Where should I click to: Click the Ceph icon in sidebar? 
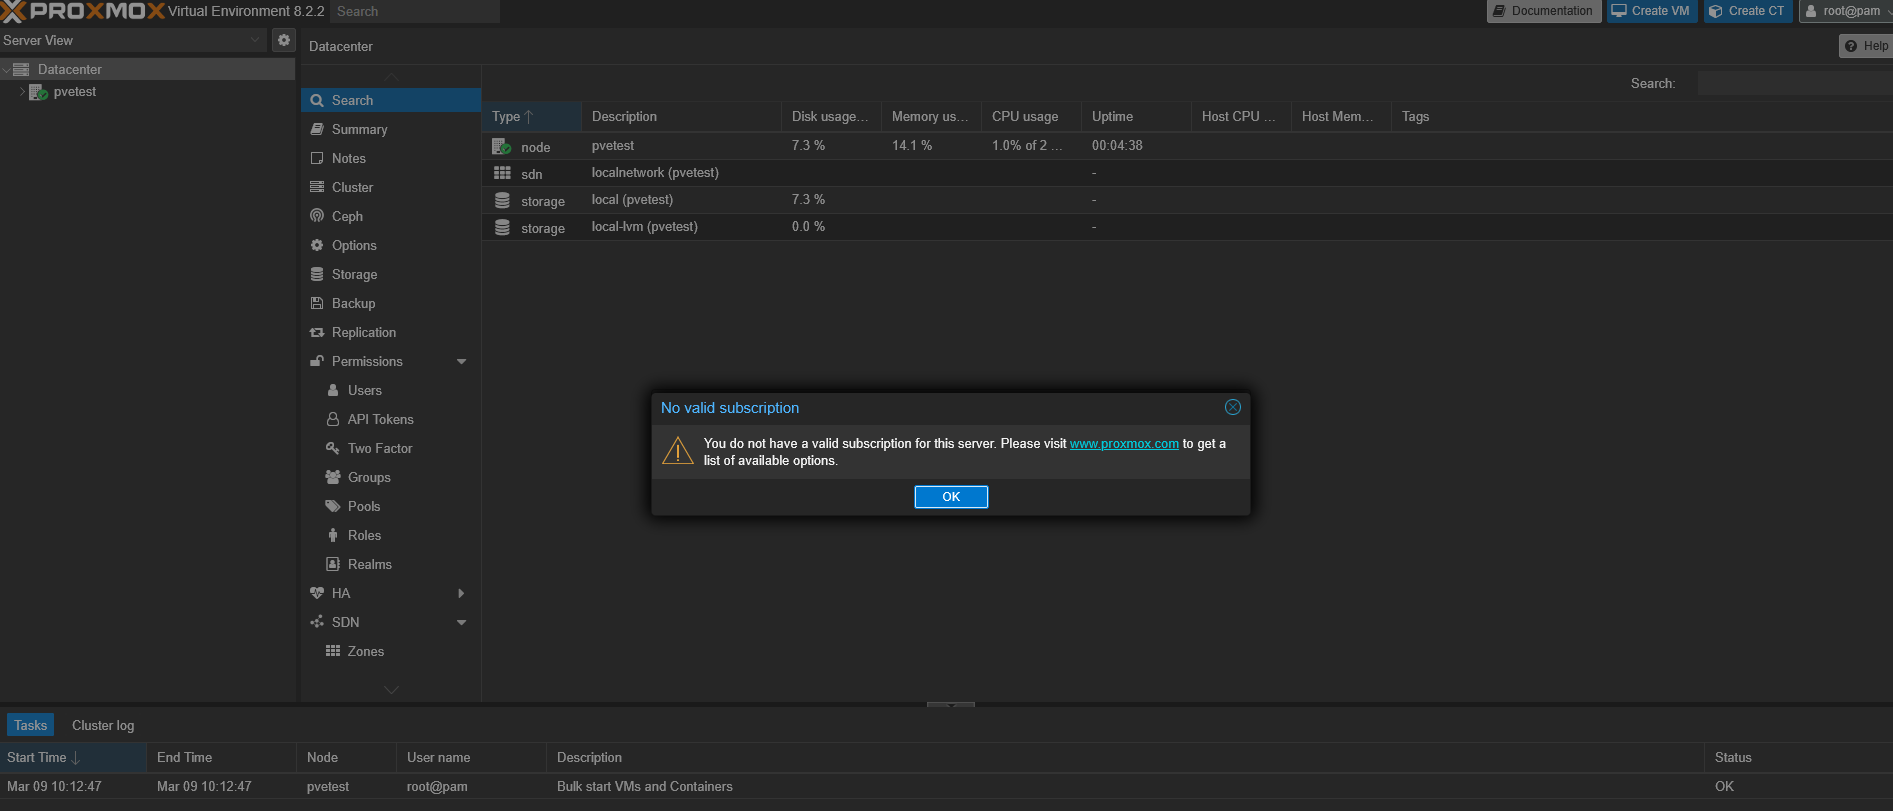[x=317, y=216]
